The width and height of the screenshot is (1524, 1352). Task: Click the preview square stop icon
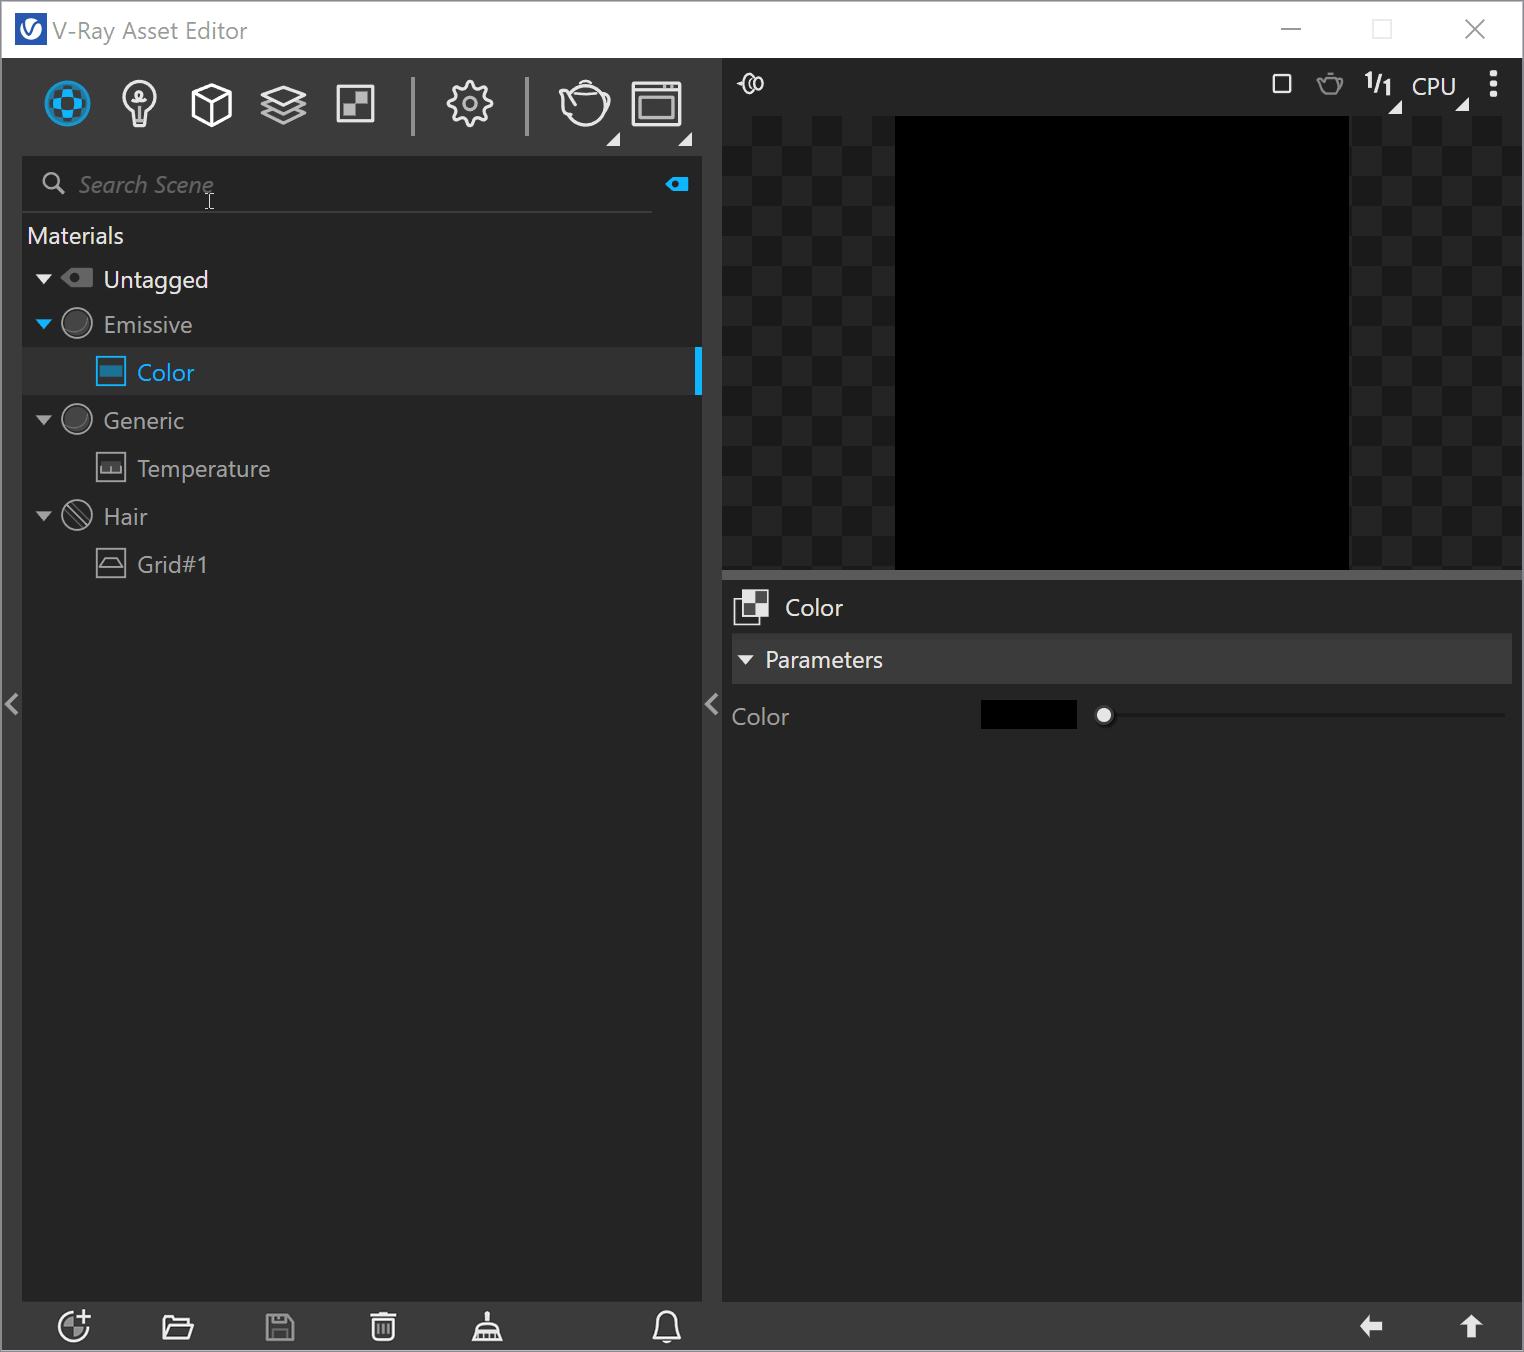(1282, 84)
